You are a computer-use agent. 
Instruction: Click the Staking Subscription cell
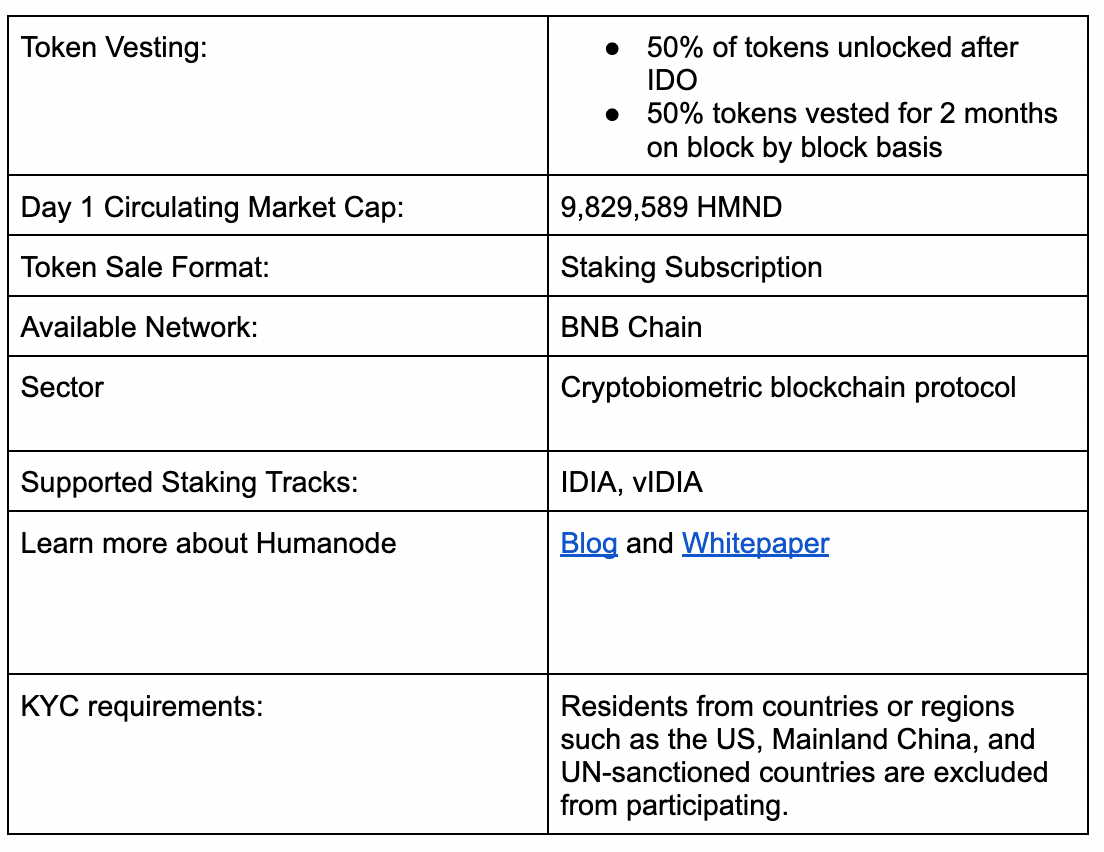pos(691,268)
